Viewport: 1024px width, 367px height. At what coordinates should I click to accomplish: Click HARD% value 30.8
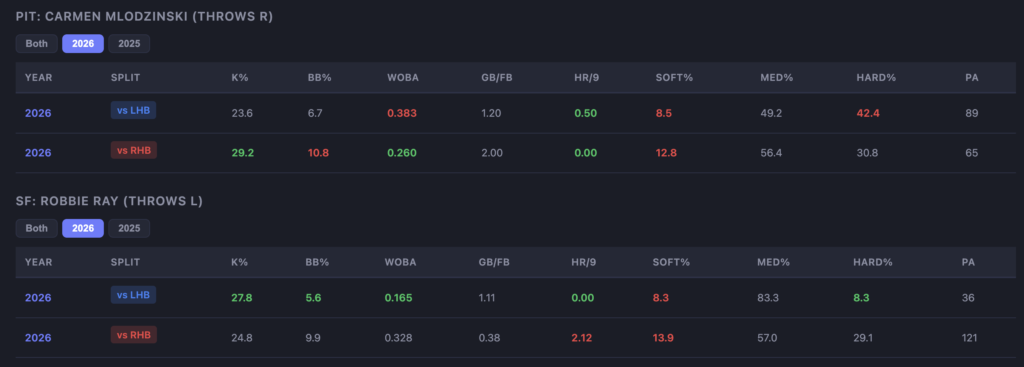pyautogui.click(x=868, y=153)
